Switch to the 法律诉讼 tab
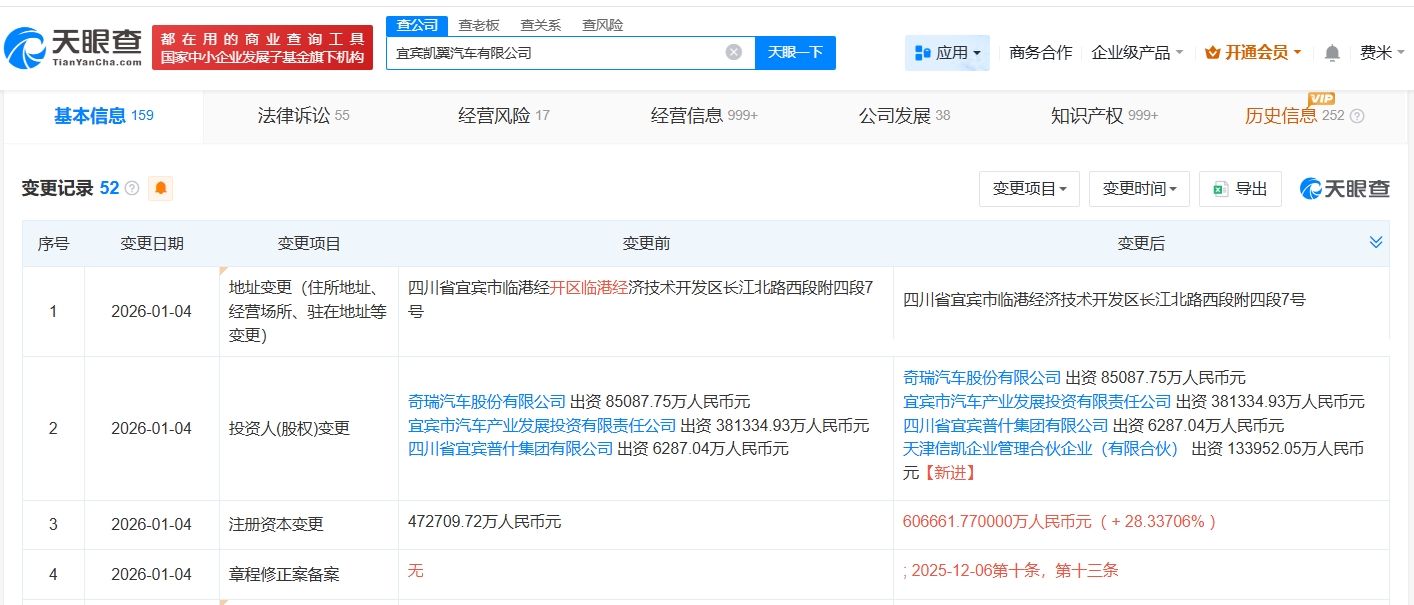This screenshot has height=605, width=1414. click(303, 115)
